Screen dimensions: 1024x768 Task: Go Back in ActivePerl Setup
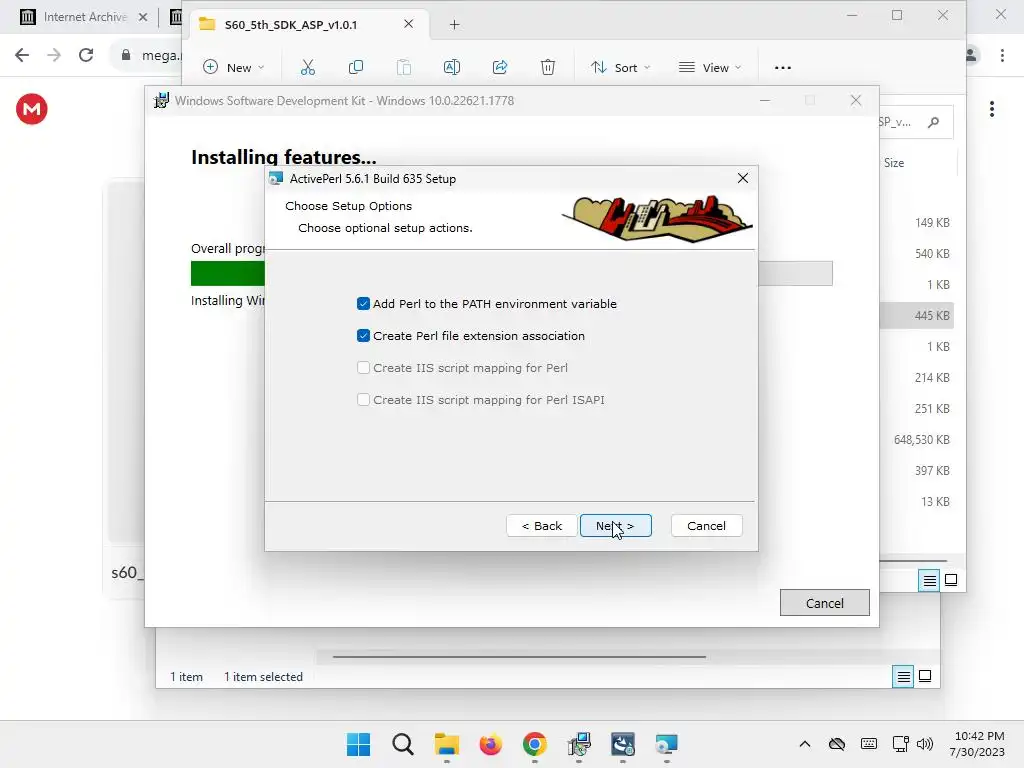(541, 526)
